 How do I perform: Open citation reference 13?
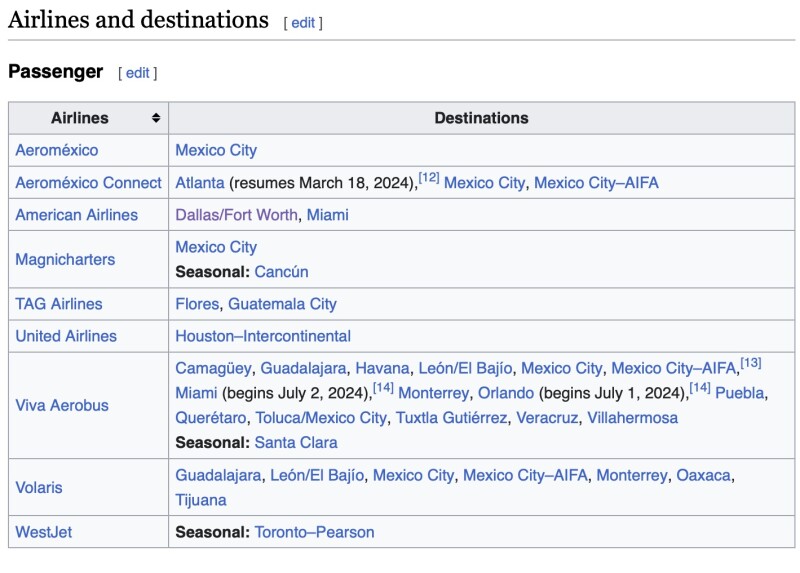coord(751,362)
